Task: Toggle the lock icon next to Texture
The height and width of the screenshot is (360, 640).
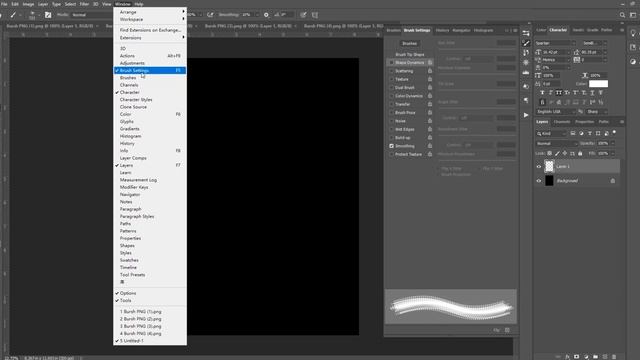Action: click(430, 79)
